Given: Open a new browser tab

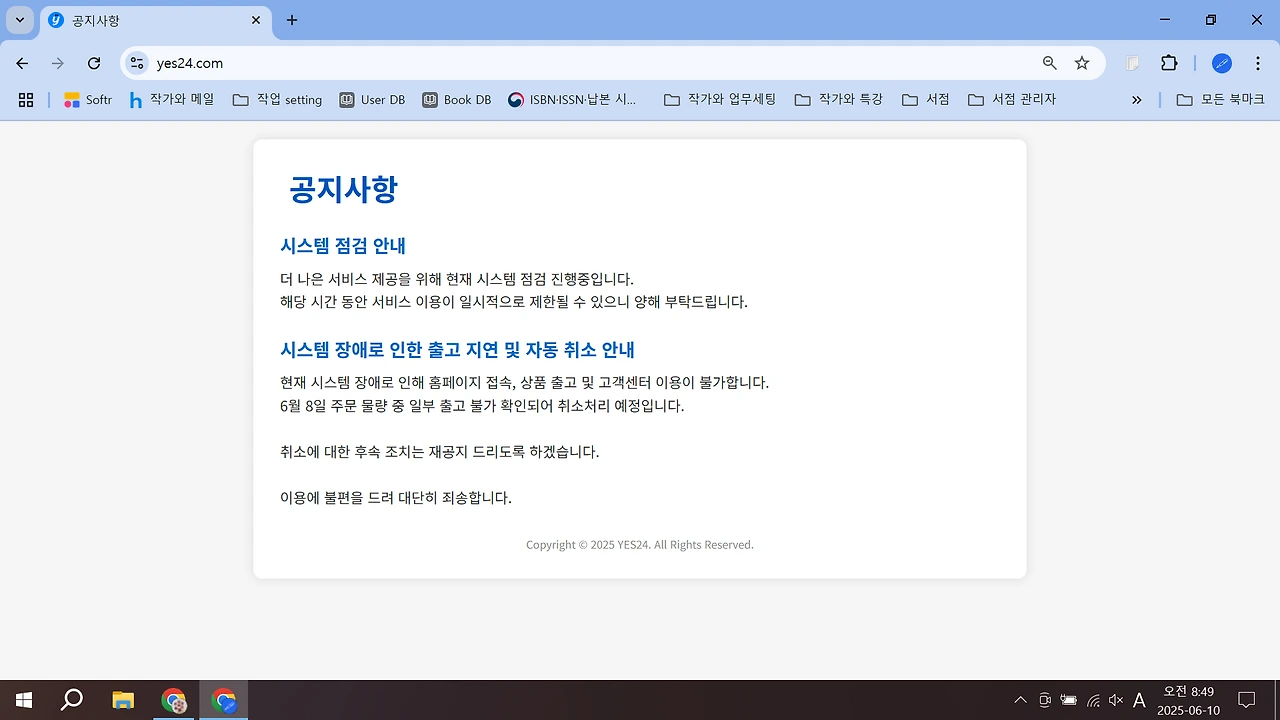Looking at the screenshot, I should [292, 20].
